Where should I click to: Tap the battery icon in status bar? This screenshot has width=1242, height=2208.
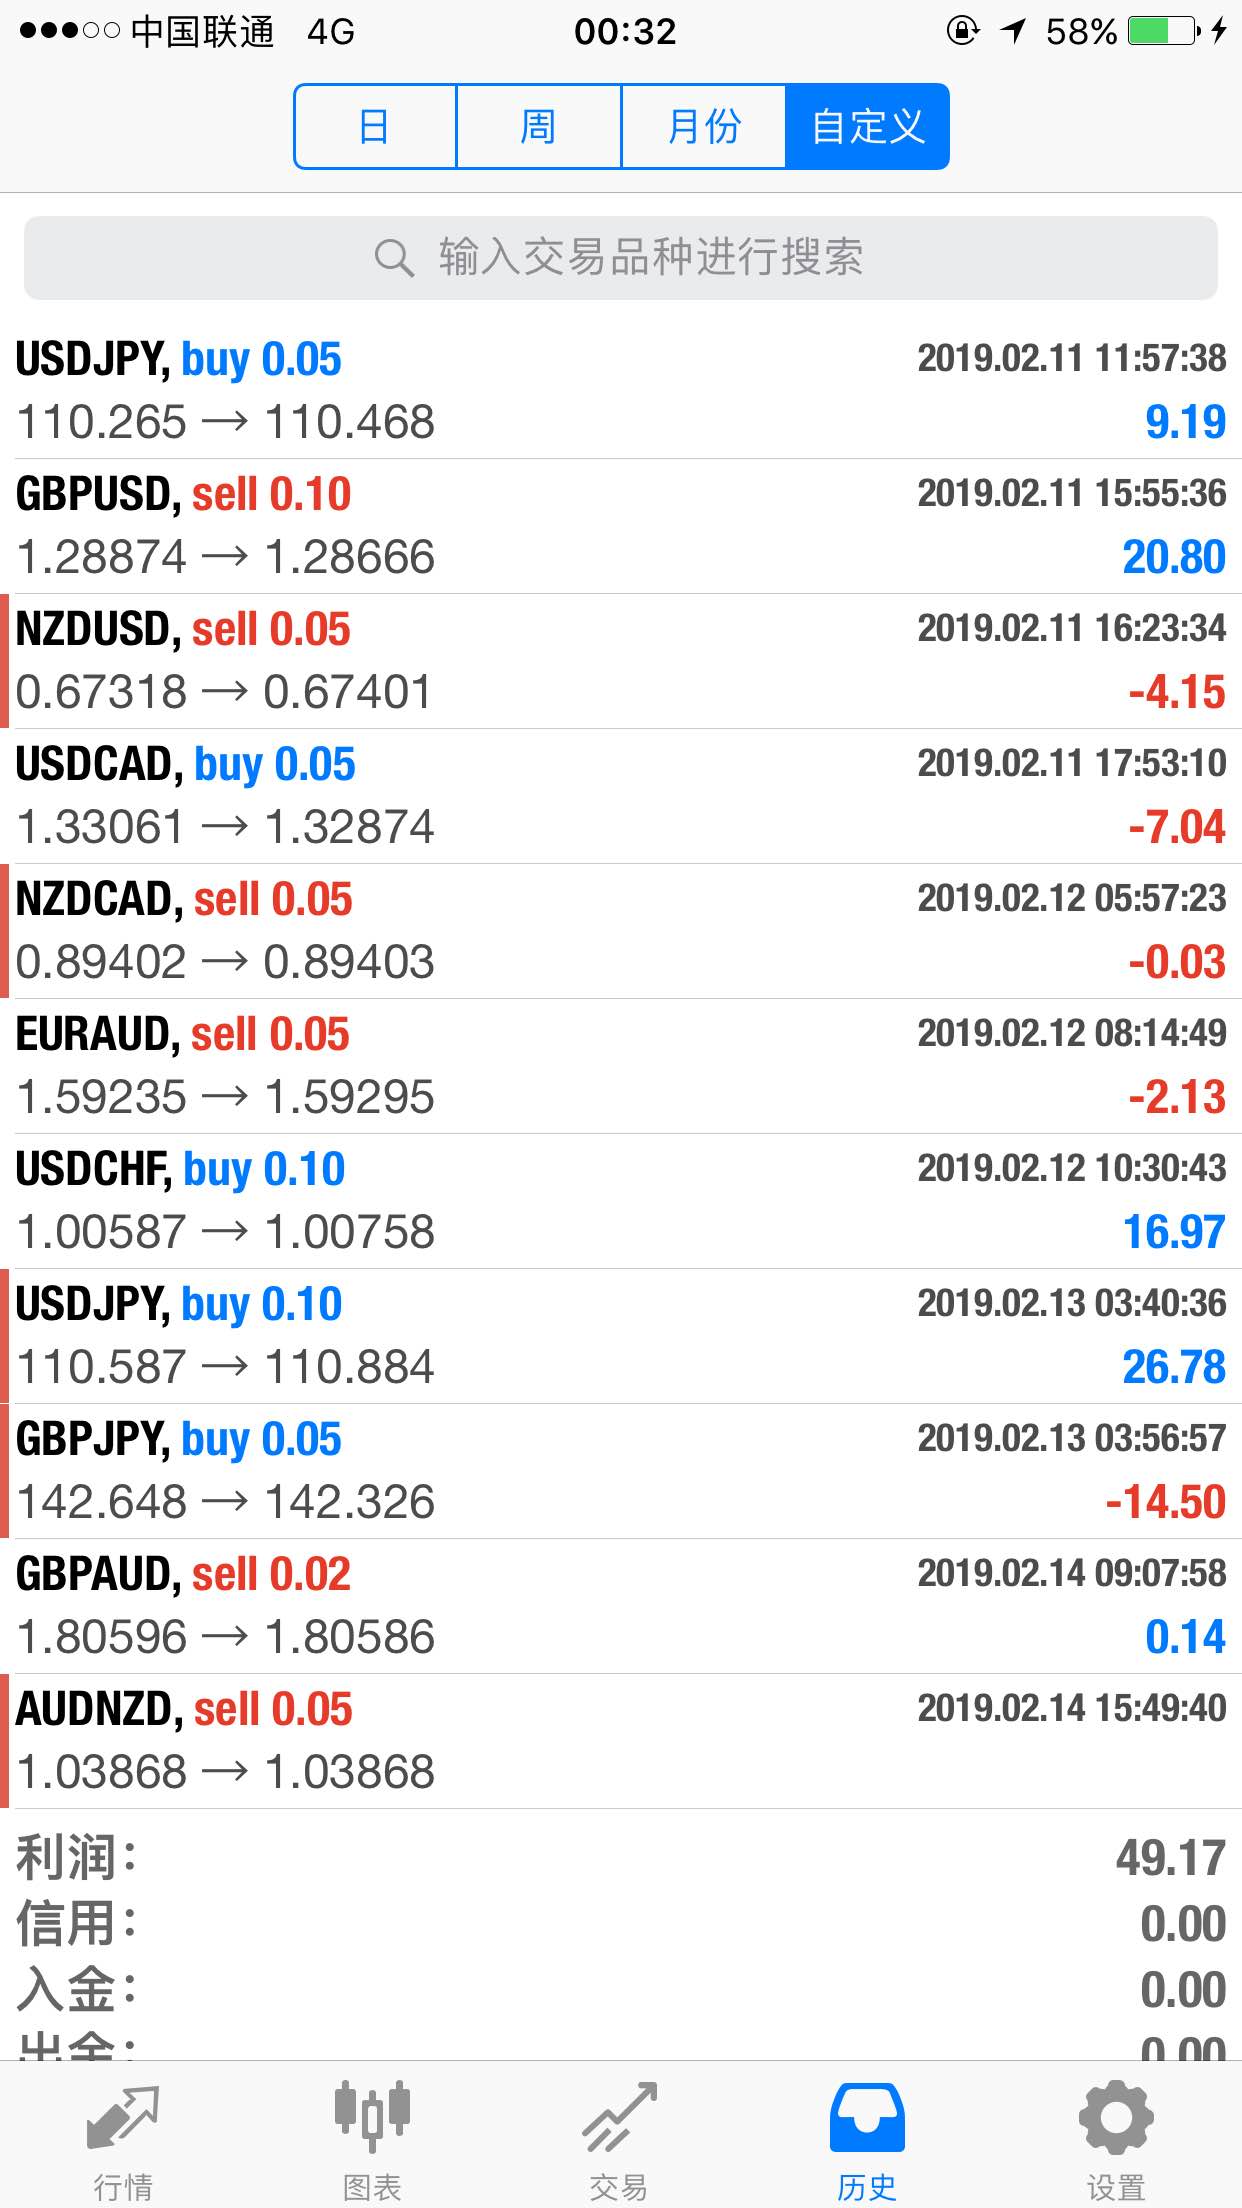click(x=1164, y=31)
